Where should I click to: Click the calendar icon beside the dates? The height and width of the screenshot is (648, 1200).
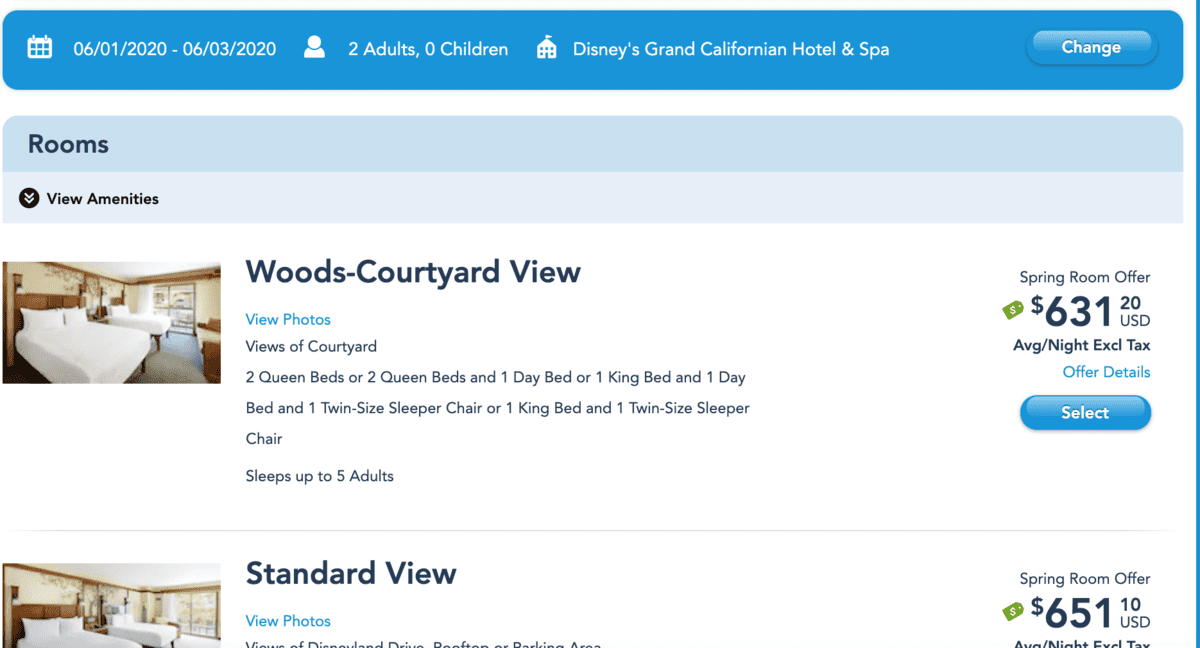click(x=40, y=47)
